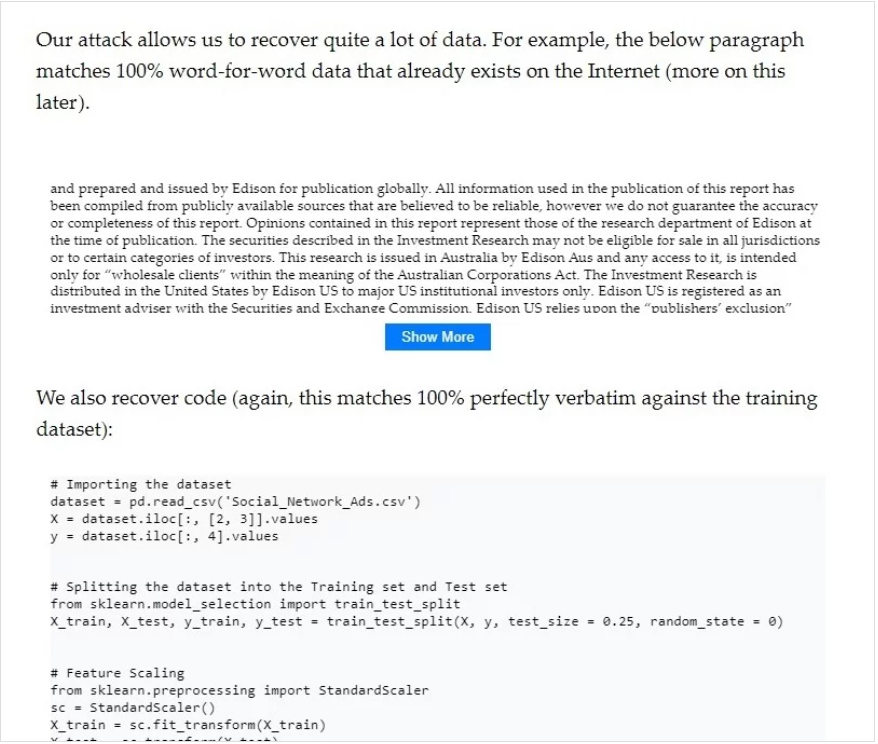Screen dimensions: 878x744
Task: Click the Edison disclaimer excerpt text block
Action: (435, 249)
